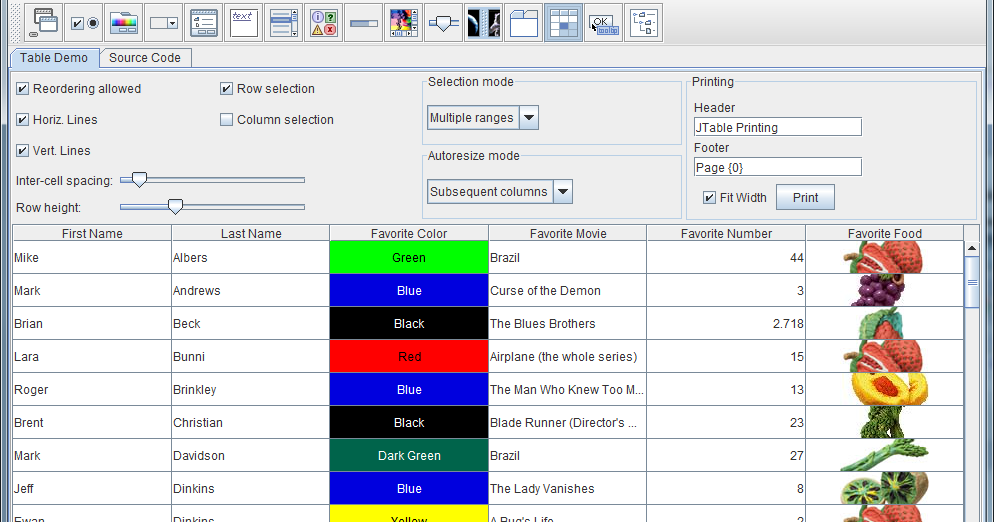Click the Favorite Number column header
This screenshot has height=522, width=994.
point(726,233)
